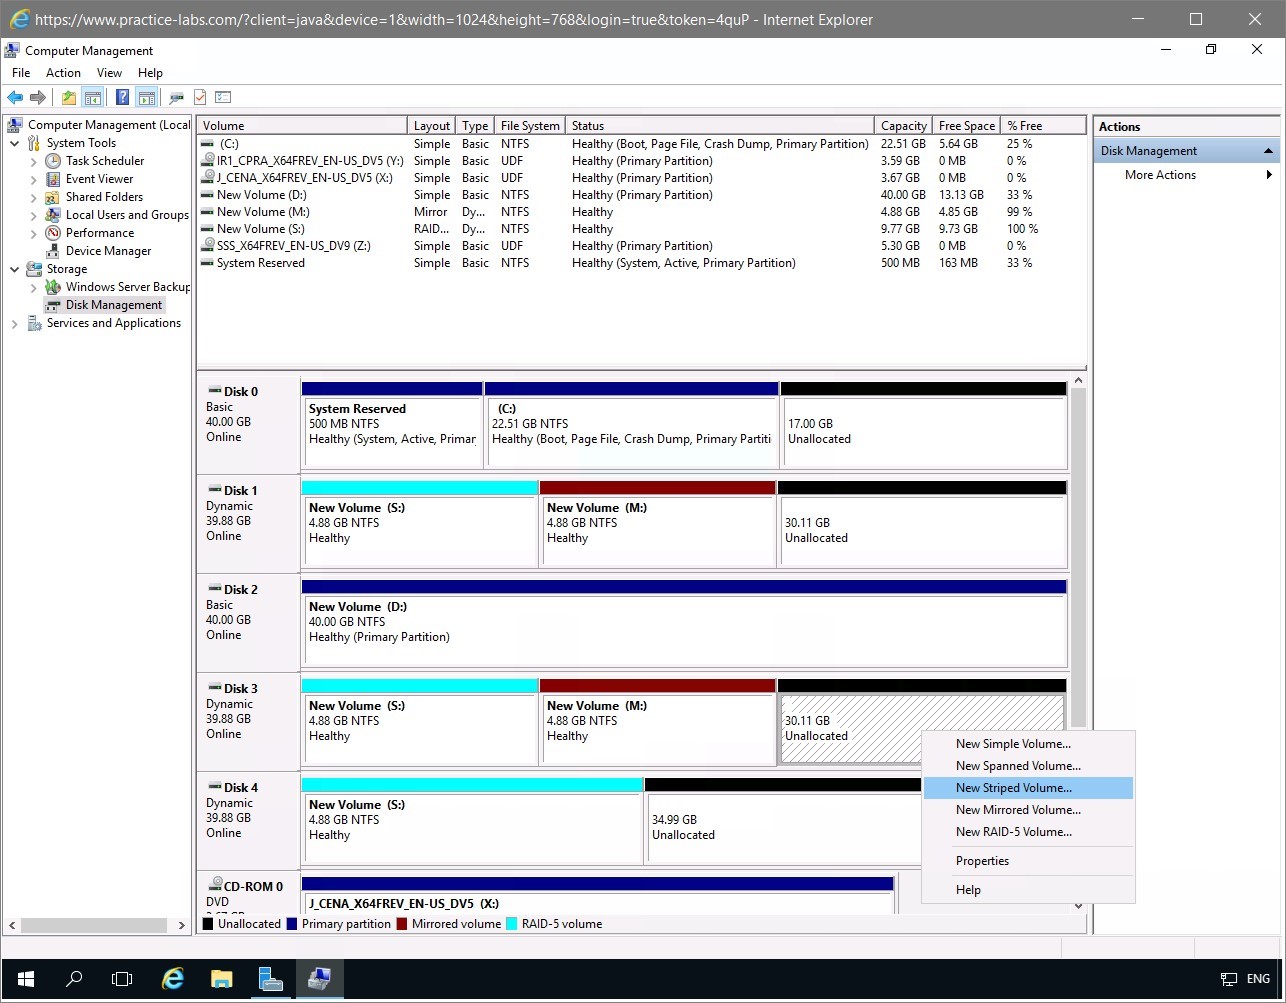Click the console tree horizontal scrollbar
This screenshot has width=1286, height=1003.
click(x=96, y=926)
